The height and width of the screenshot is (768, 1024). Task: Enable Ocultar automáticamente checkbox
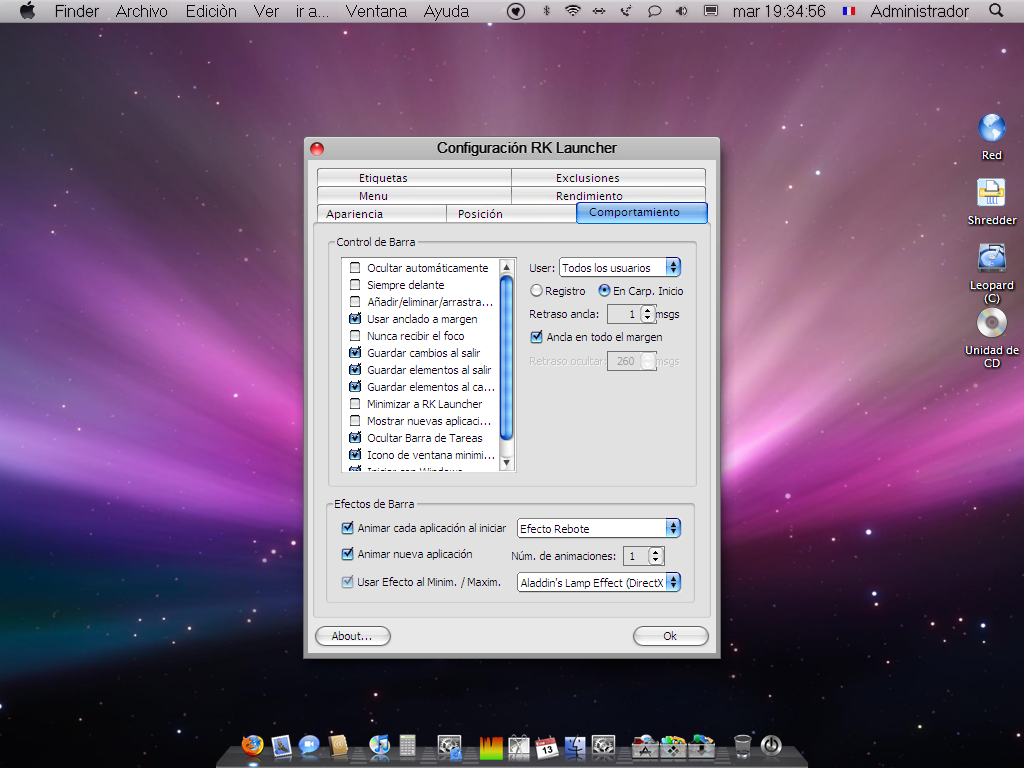pyautogui.click(x=355, y=268)
